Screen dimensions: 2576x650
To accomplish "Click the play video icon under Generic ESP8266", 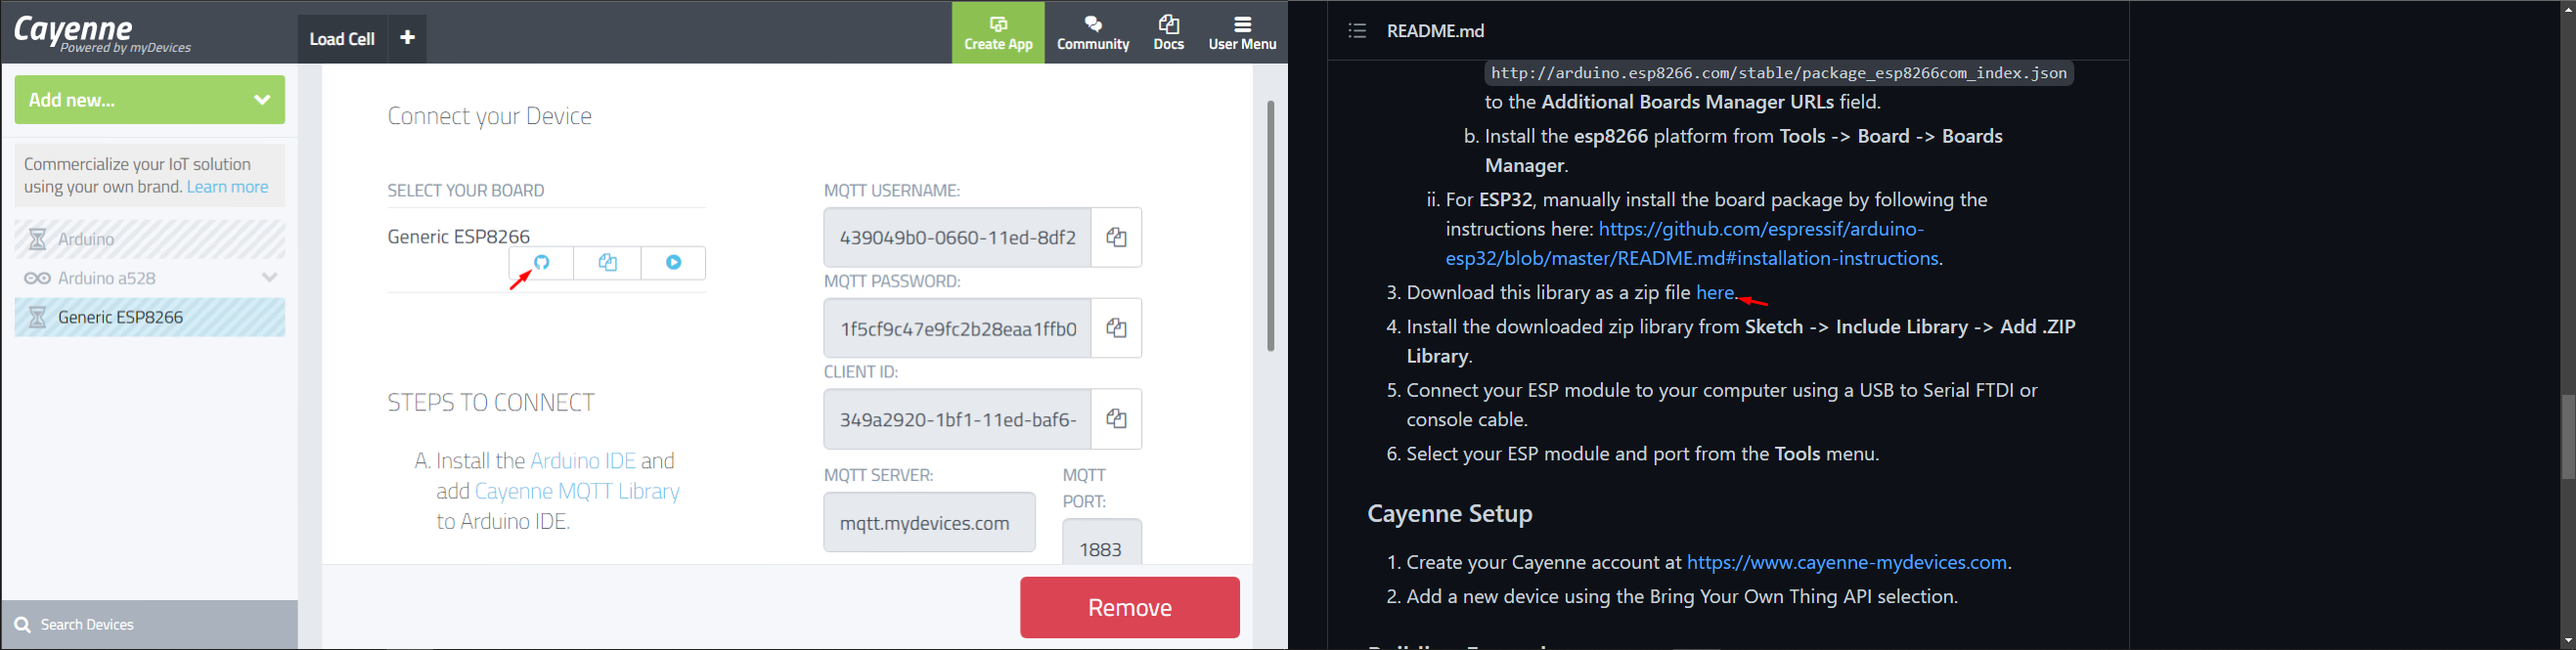I will (x=673, y=263).
